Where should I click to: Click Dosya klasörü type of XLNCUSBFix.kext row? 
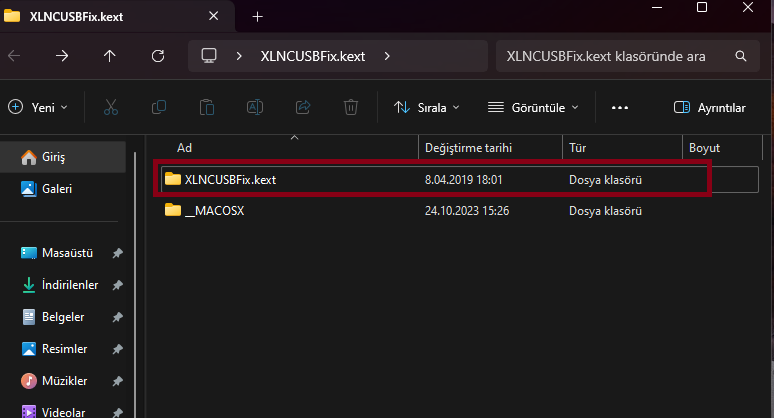point(605,180)
